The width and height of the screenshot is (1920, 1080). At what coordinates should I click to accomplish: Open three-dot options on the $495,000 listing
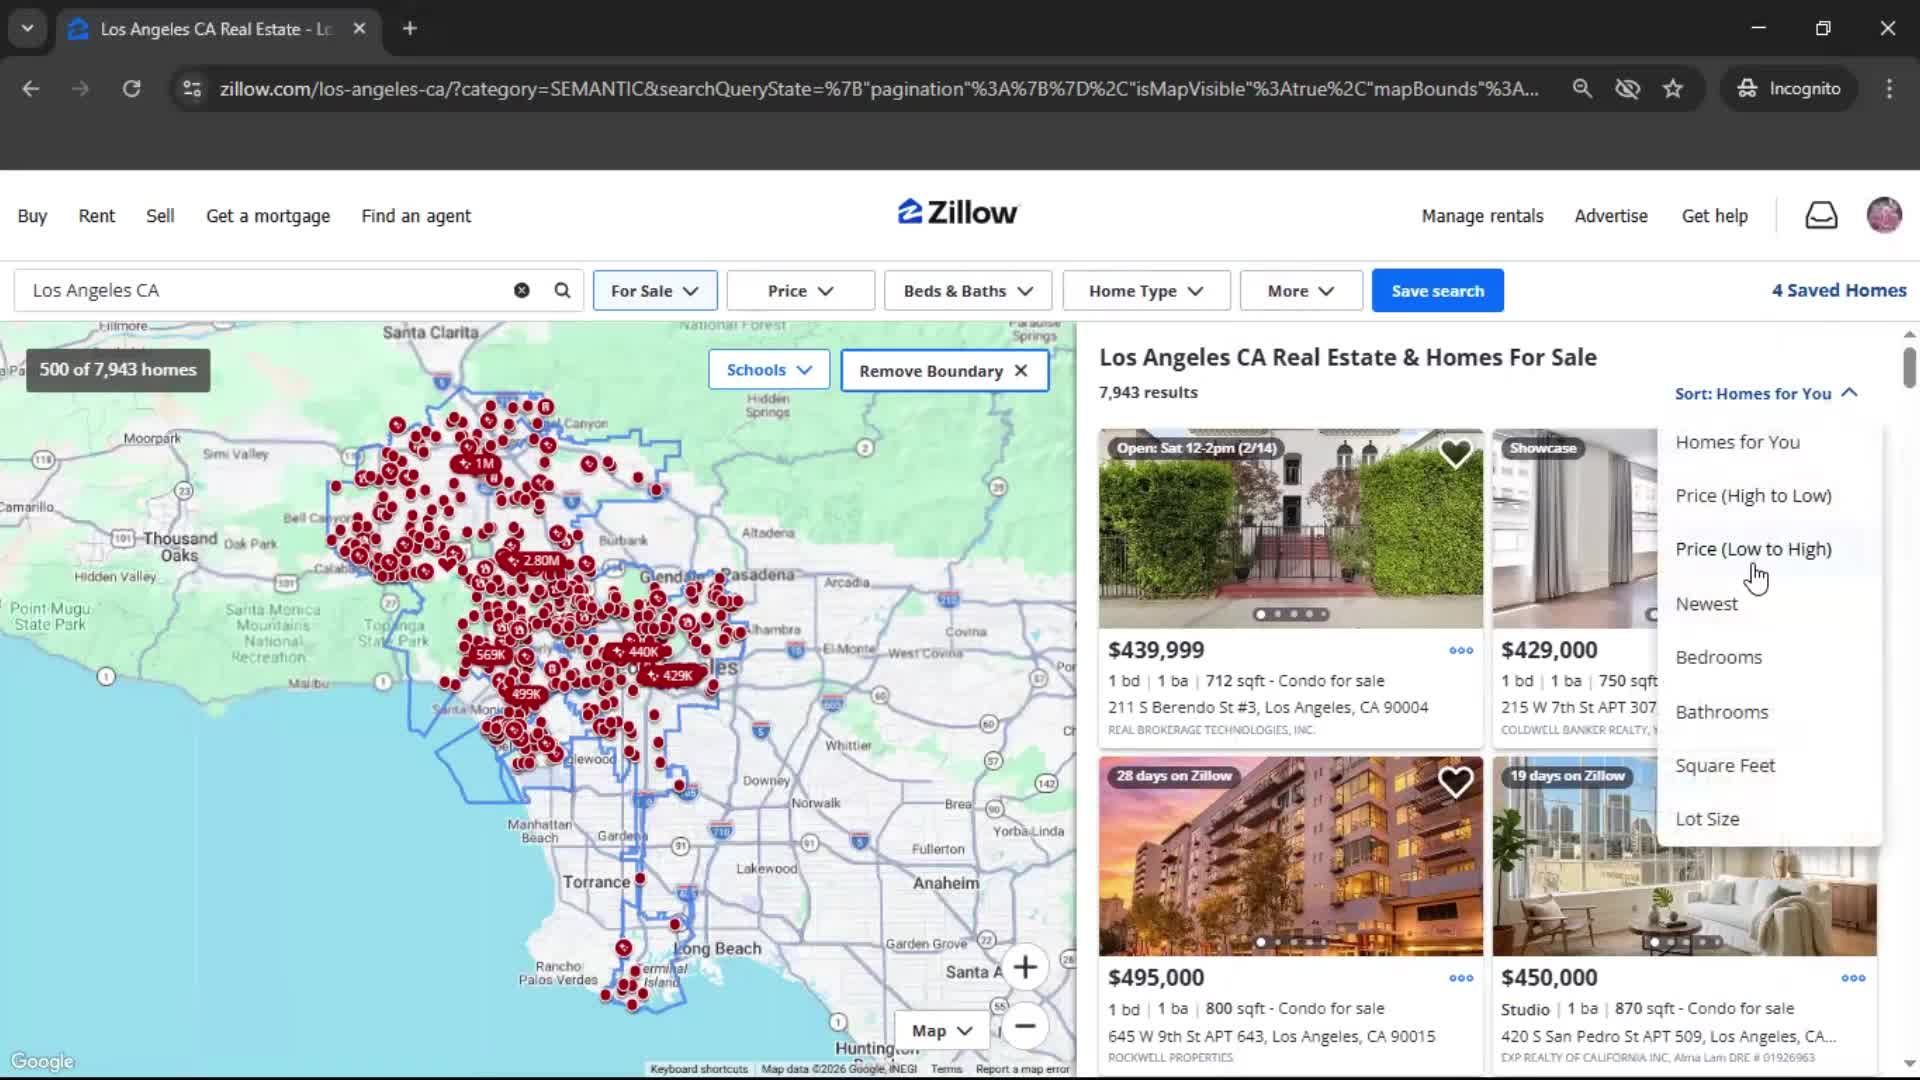click(1460, 978)
